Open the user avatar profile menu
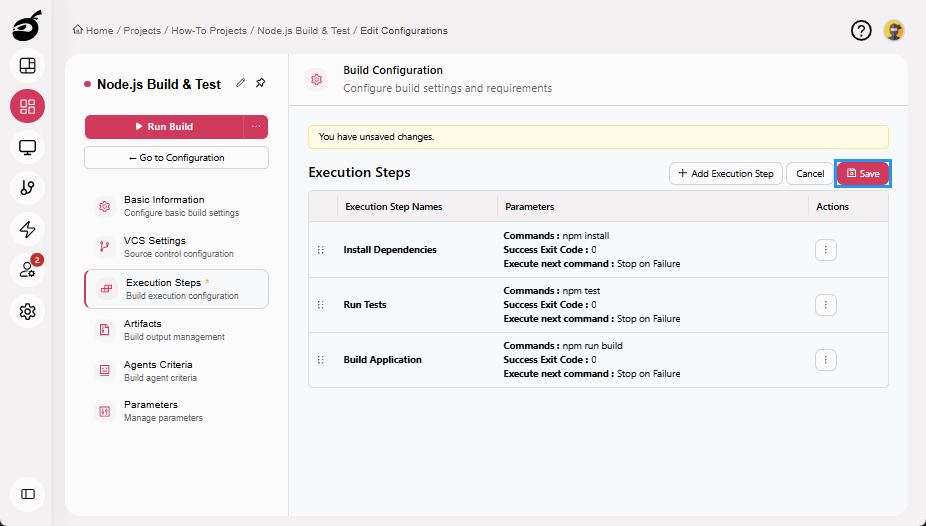 point(894,31)
